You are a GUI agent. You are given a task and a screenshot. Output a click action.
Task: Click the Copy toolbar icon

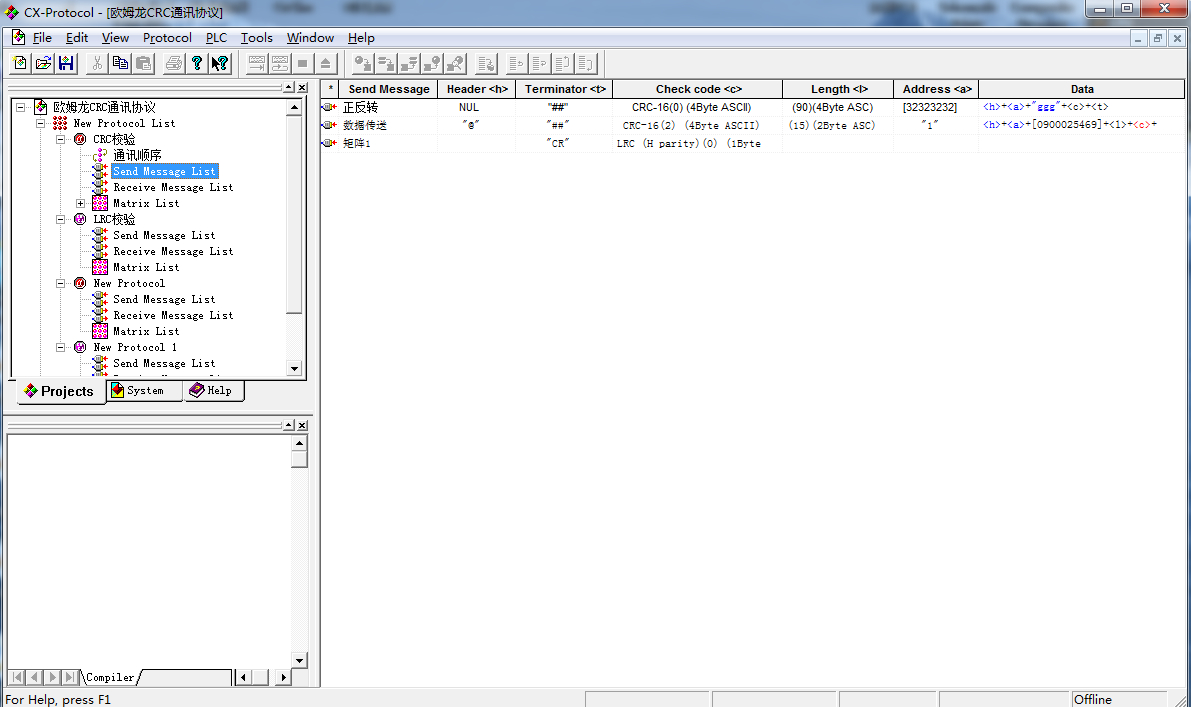pyautogui.click(x=120, y=64)
